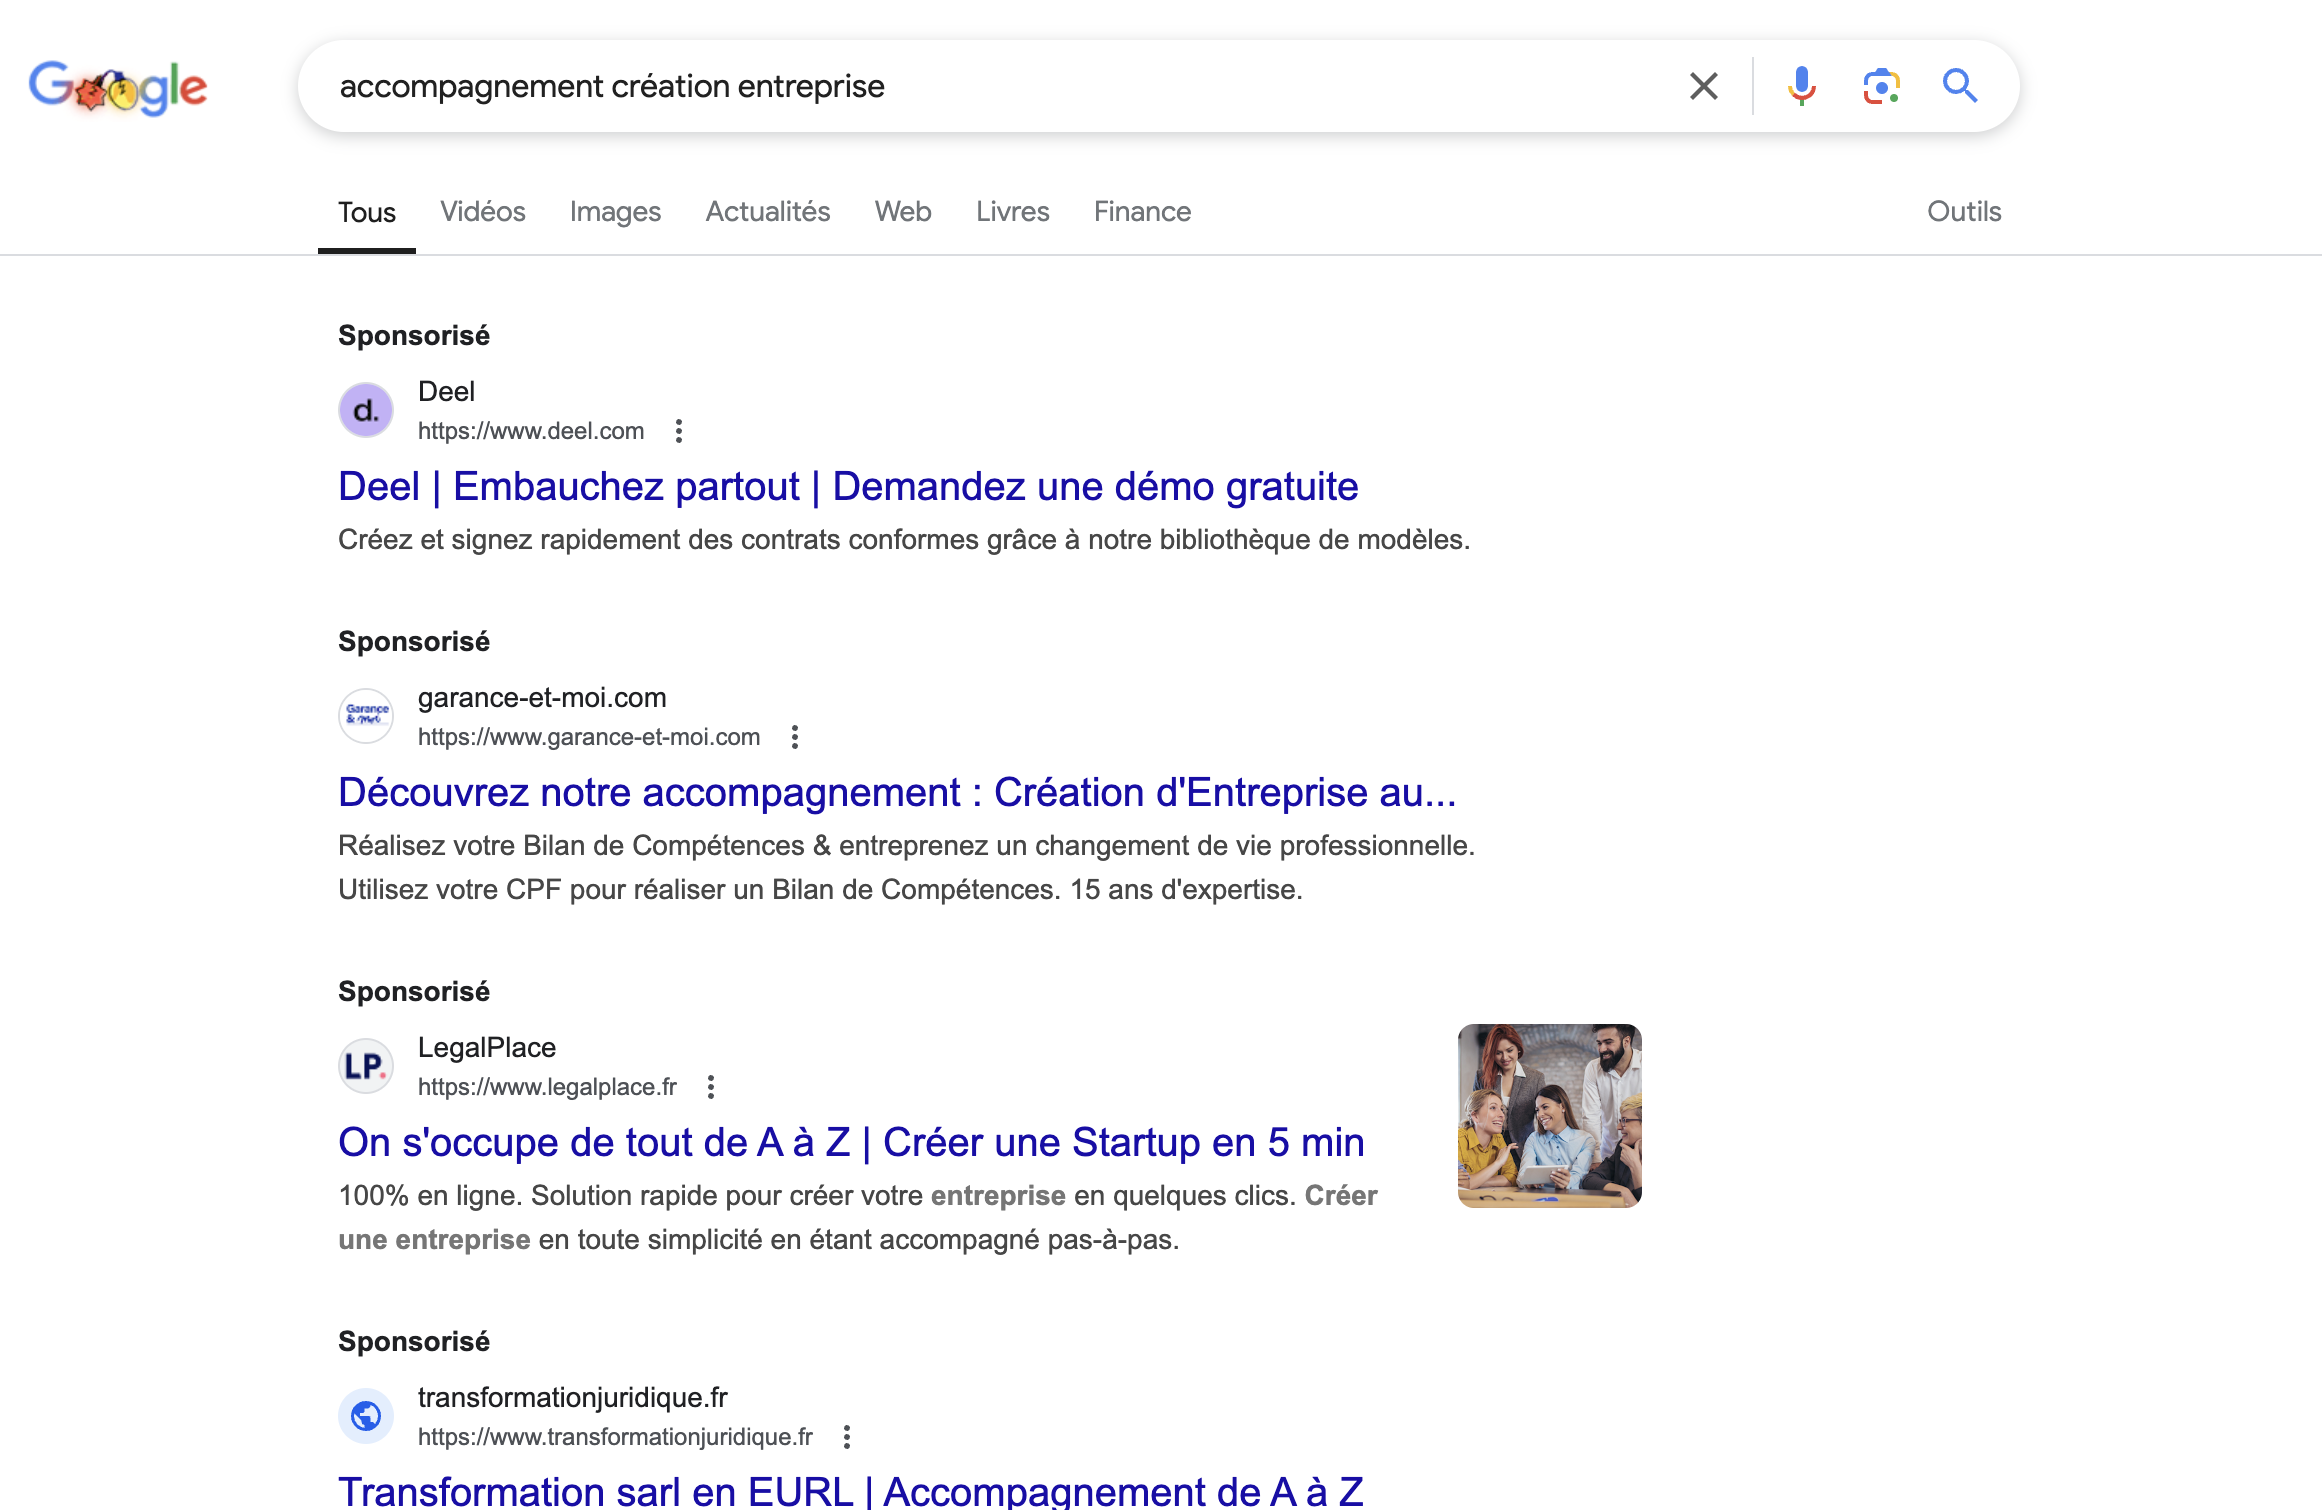This screenshot has height=1510, width=2322.
Task: Open On s'occupe de tout LegalPlace link
Action: [x=851, y=1143]
